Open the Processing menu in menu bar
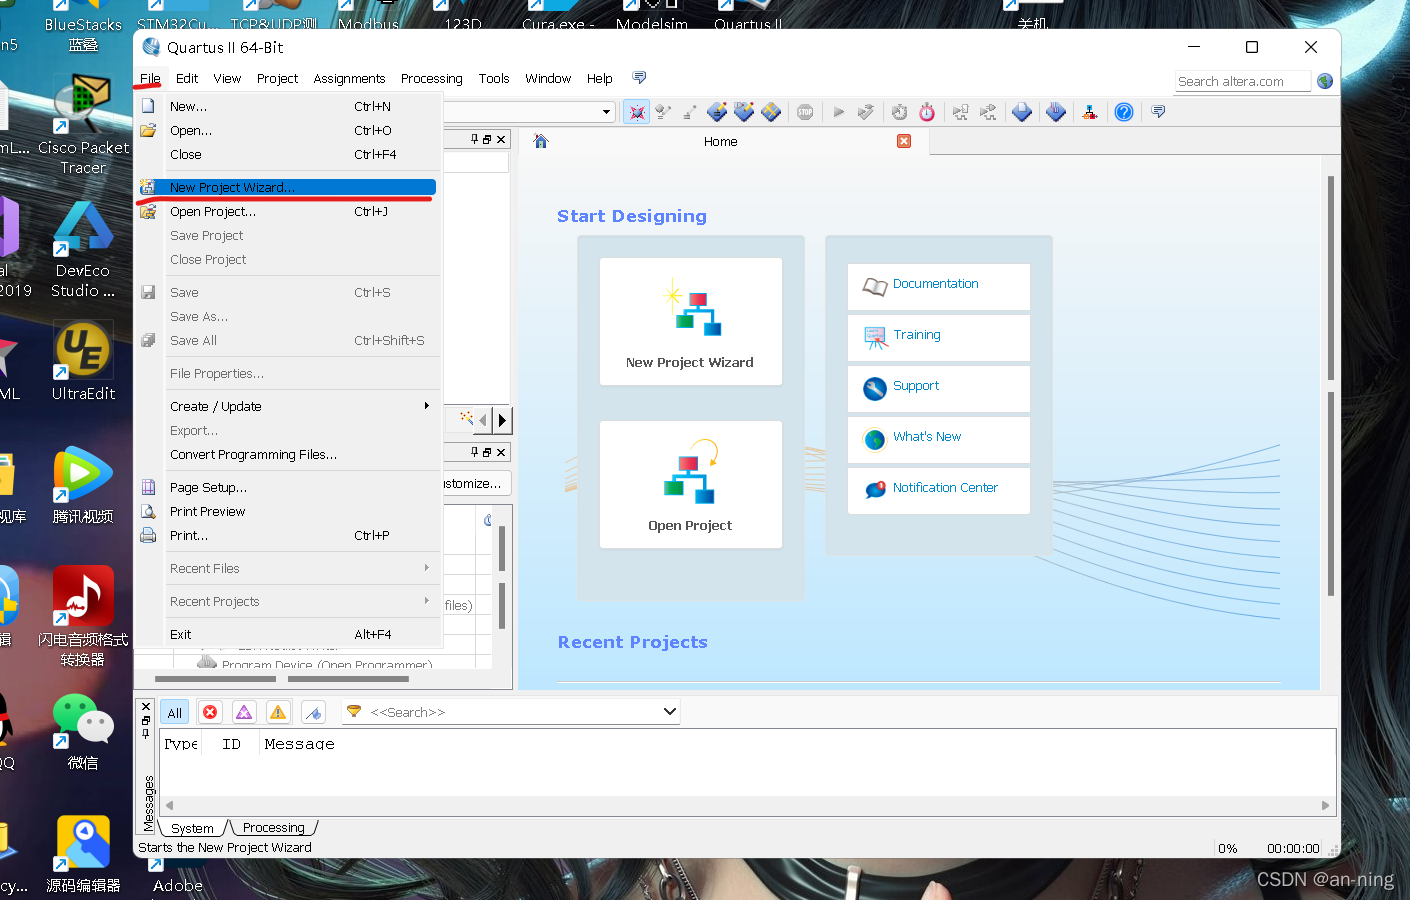Image resolution: width=1410 pixels, height=900 pixels. click(x=431, y=78)
